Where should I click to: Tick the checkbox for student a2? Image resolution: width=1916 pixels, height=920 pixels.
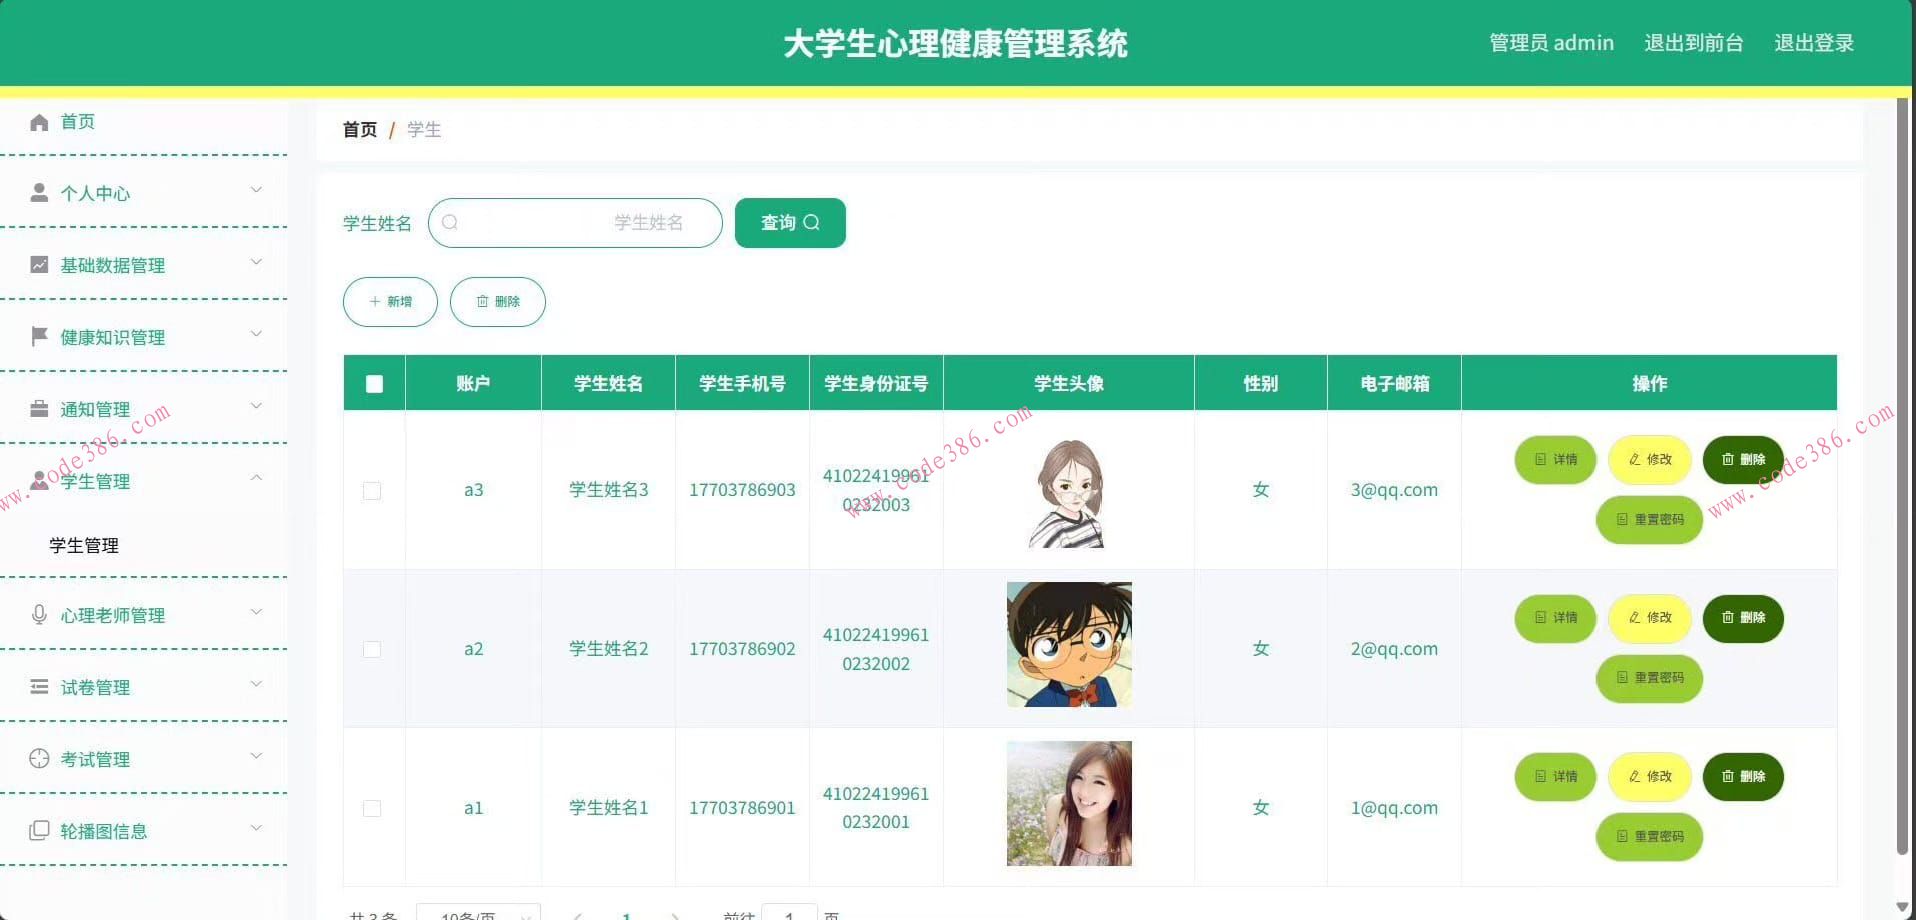[x=372, y=648]
